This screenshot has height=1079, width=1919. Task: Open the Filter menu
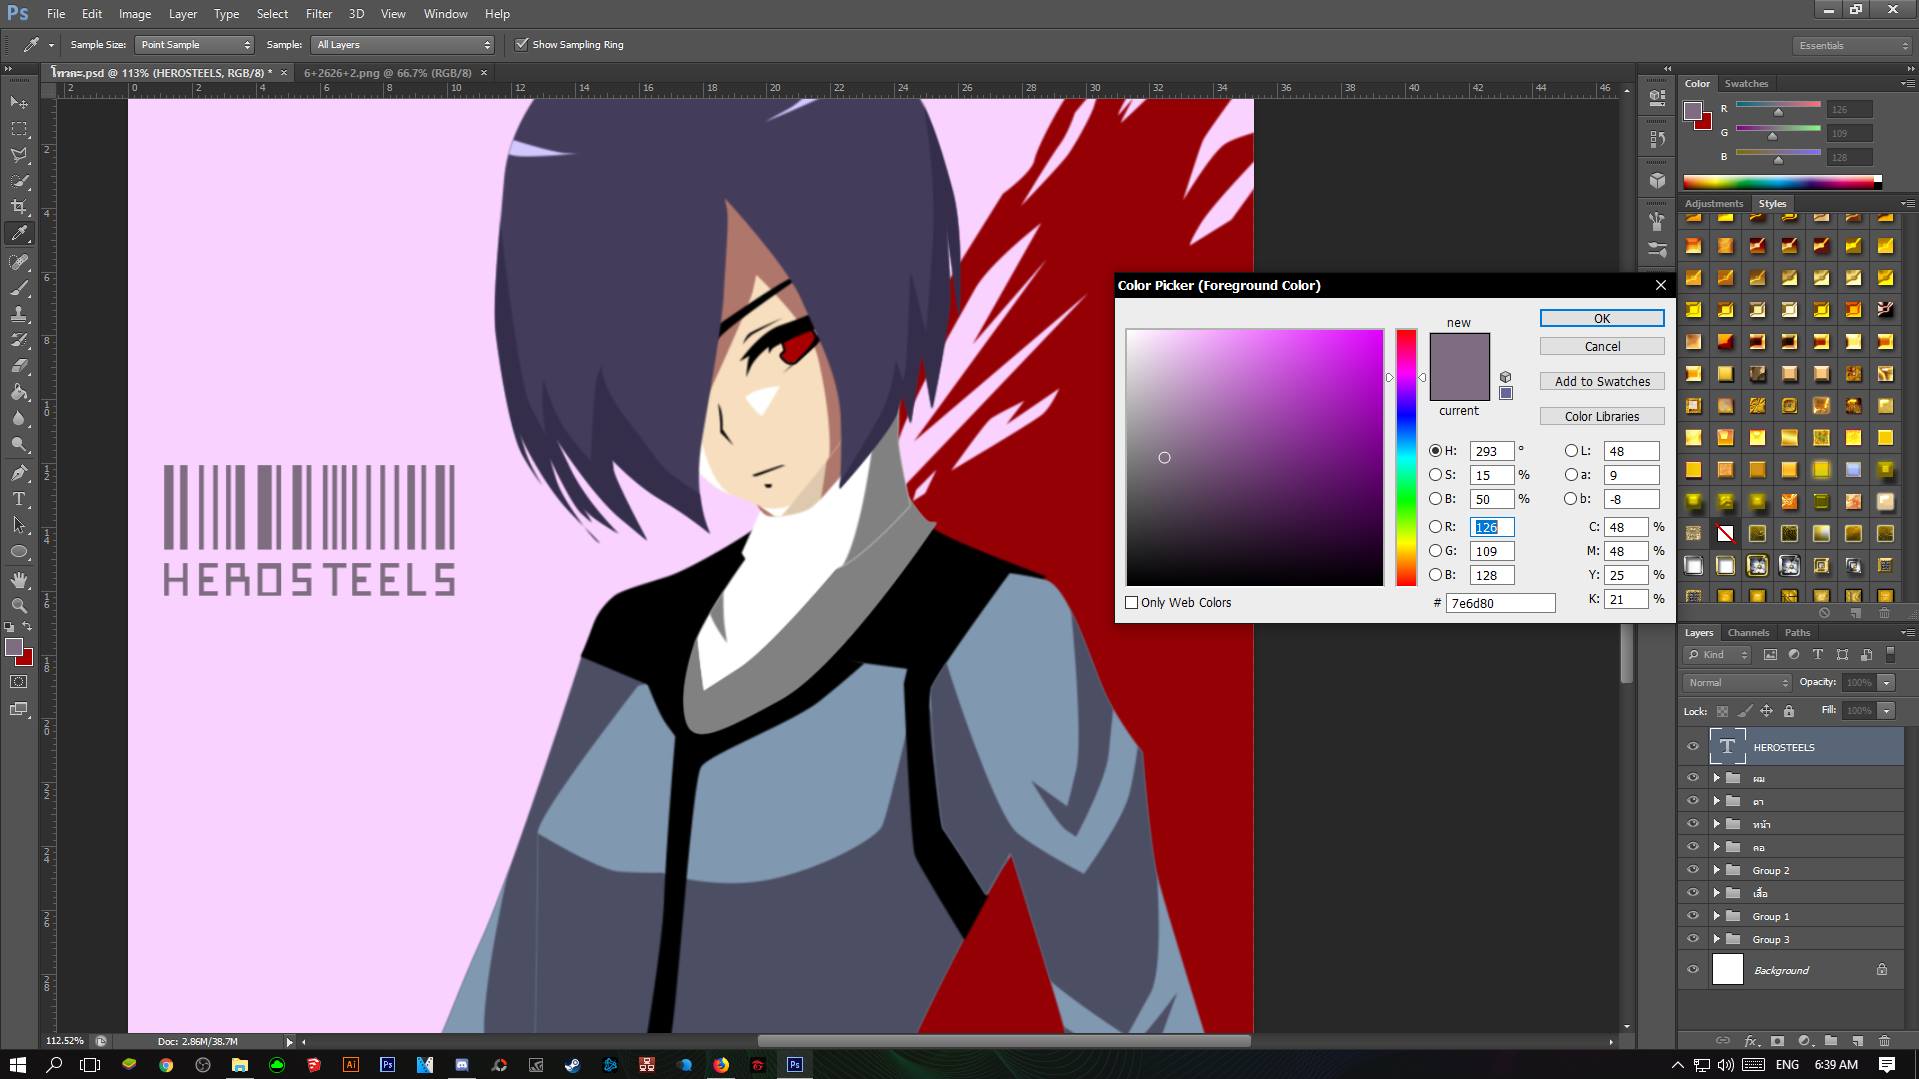[x=318, y=14]
